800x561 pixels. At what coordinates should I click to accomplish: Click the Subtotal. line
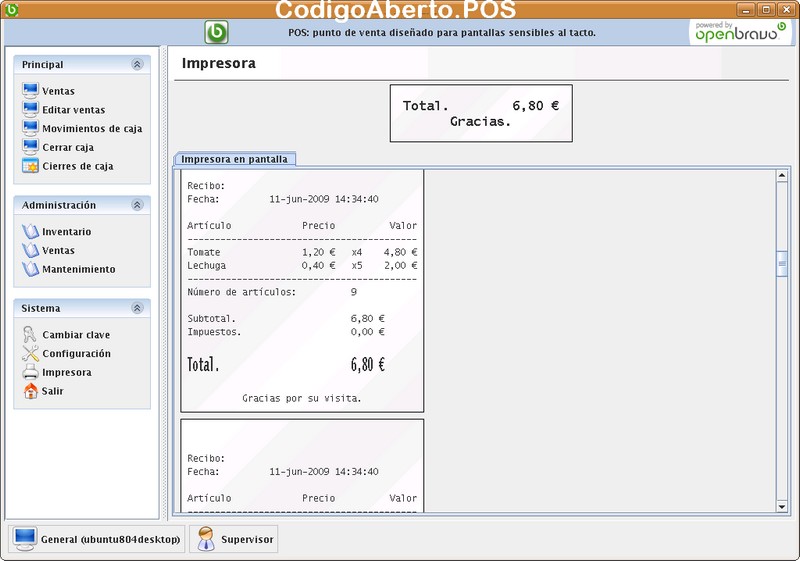286,318
